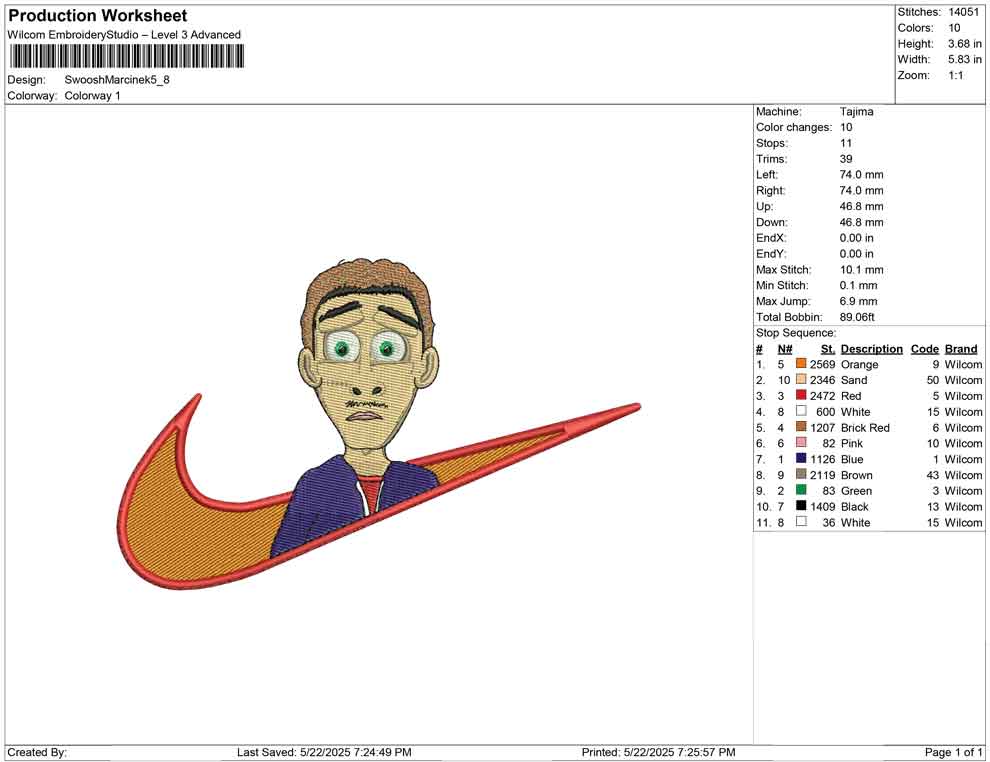The width and height of the screenshot is (990, 762).
Task: Click the Brick Red color swatch
Action: point(801,427)
